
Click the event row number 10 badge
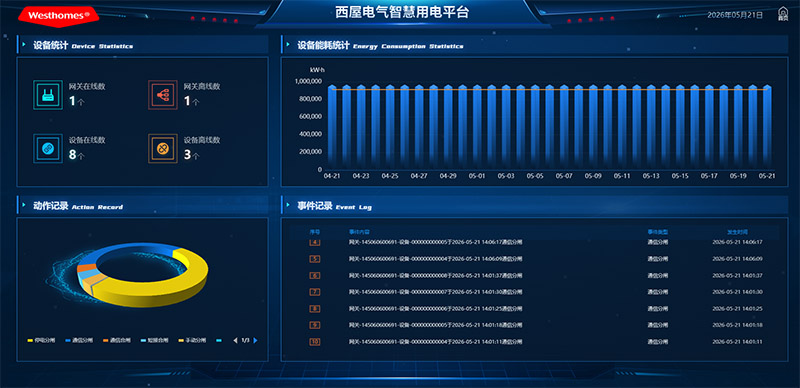[315, 342]
